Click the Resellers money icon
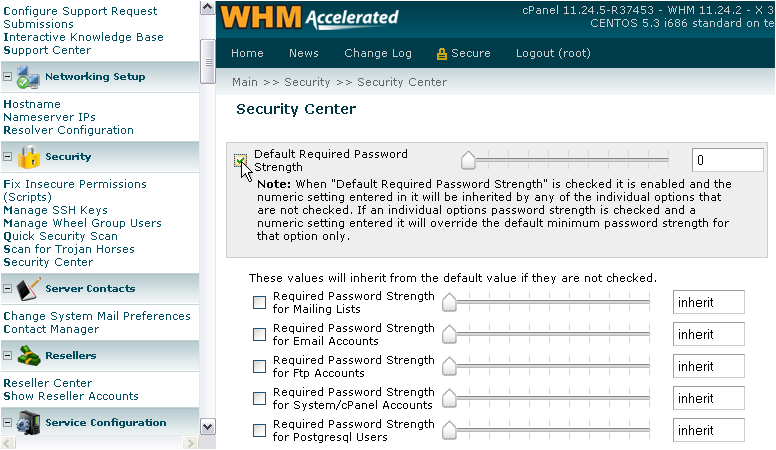 (29, 355)
